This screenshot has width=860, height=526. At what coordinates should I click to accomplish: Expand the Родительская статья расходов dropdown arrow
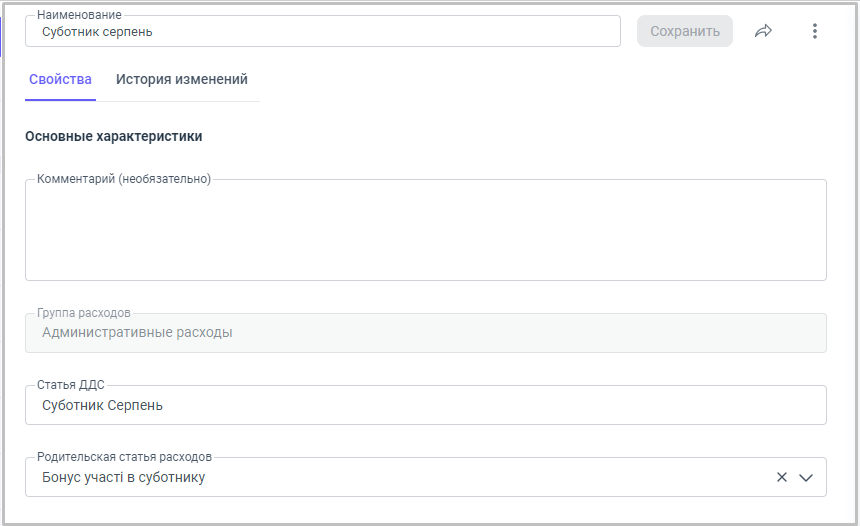click(806, 478)
